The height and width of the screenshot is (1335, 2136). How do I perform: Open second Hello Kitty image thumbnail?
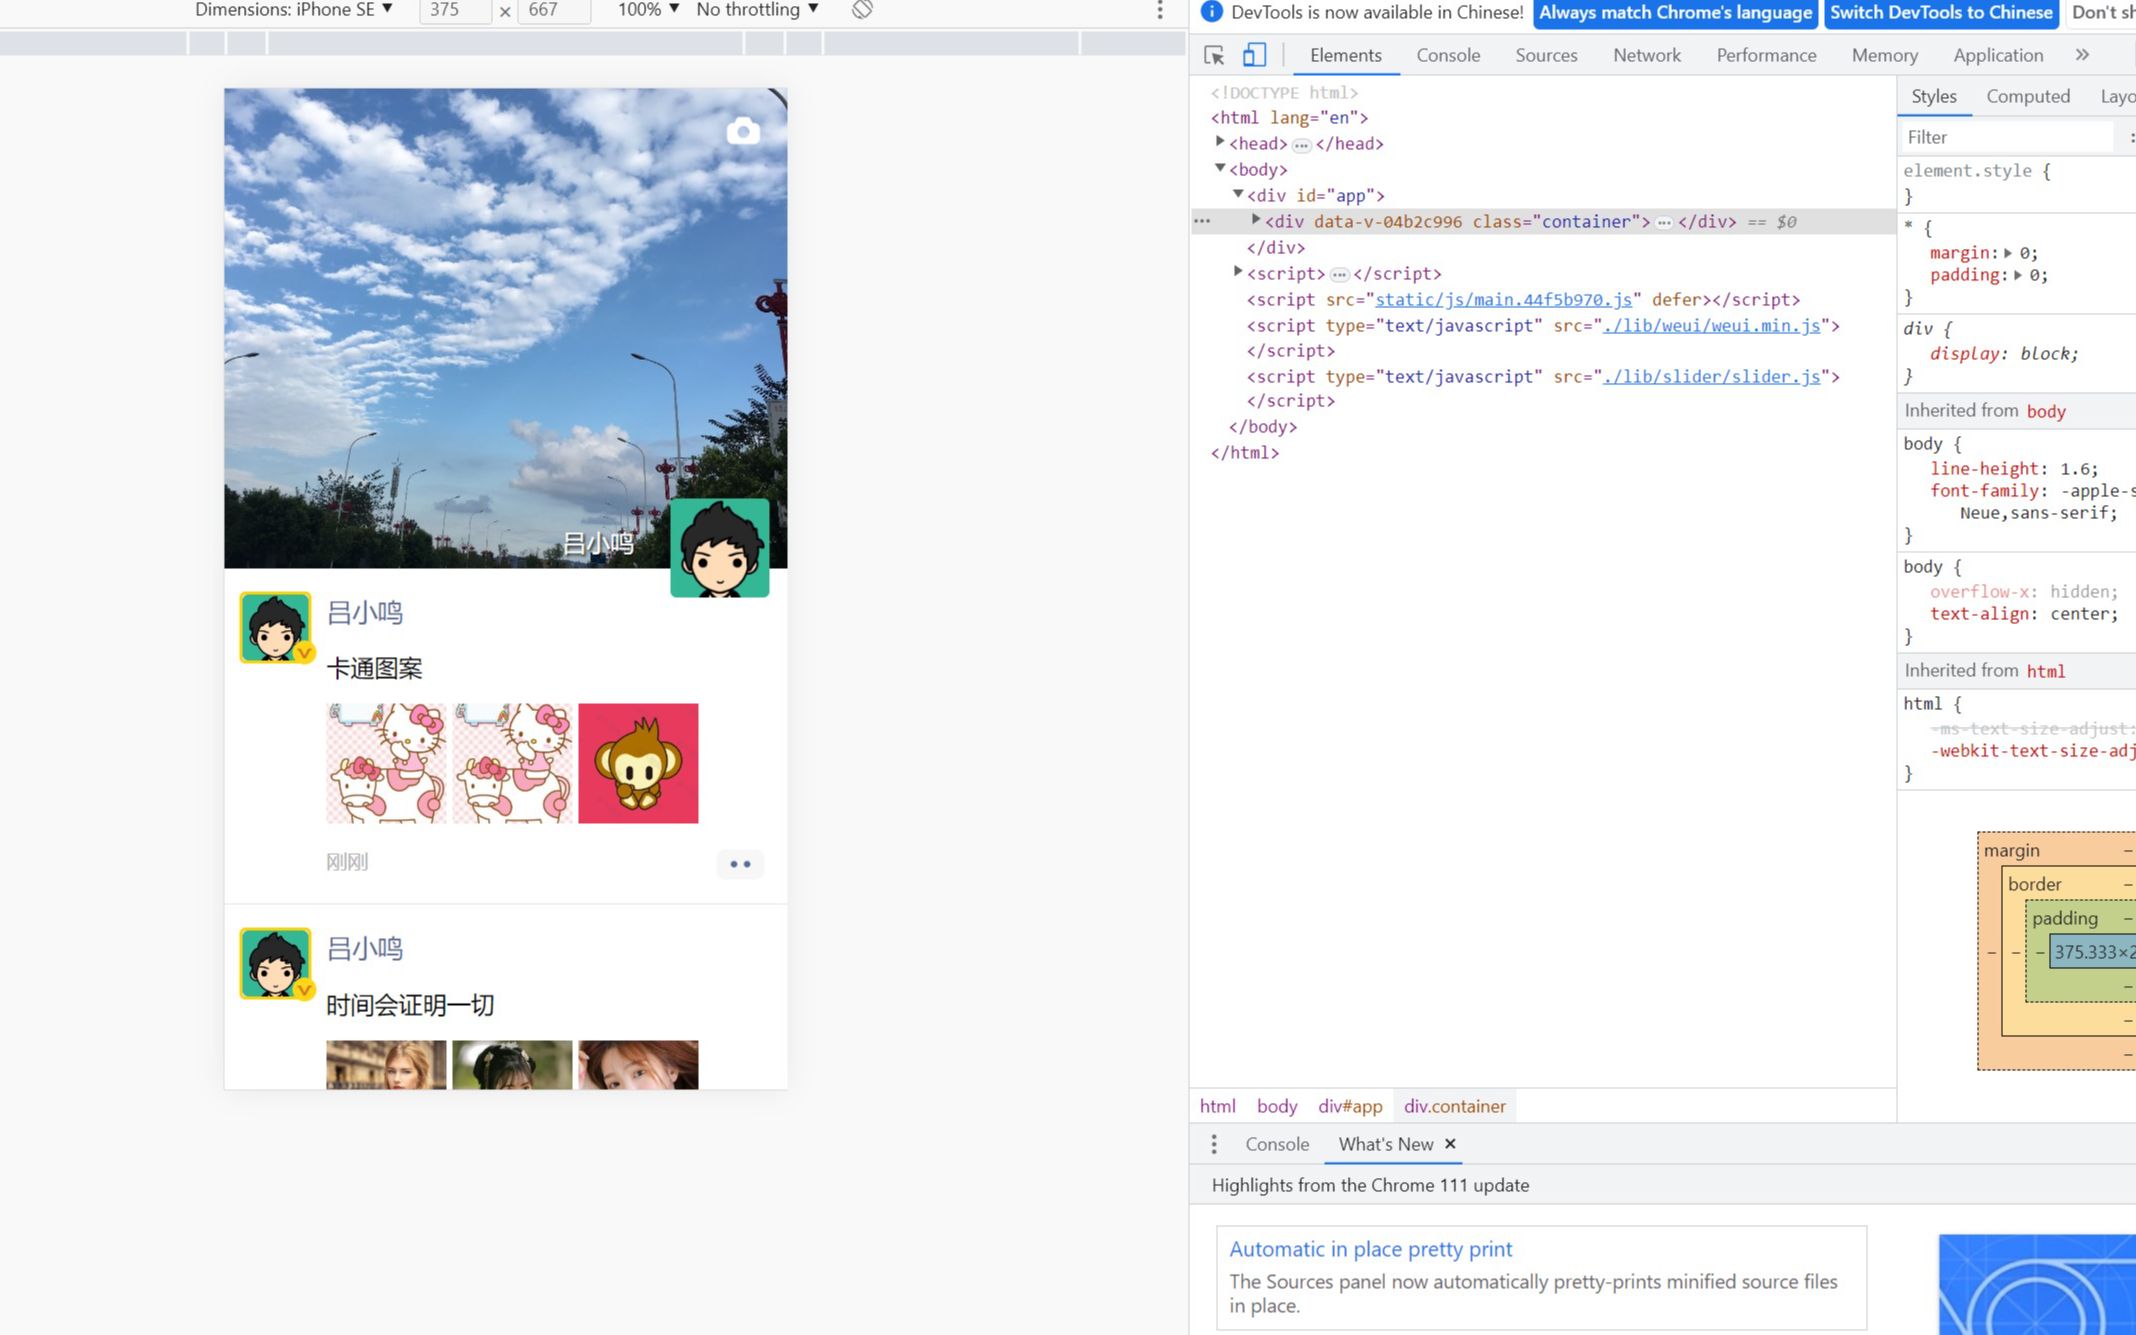click(x=512, y=763)
